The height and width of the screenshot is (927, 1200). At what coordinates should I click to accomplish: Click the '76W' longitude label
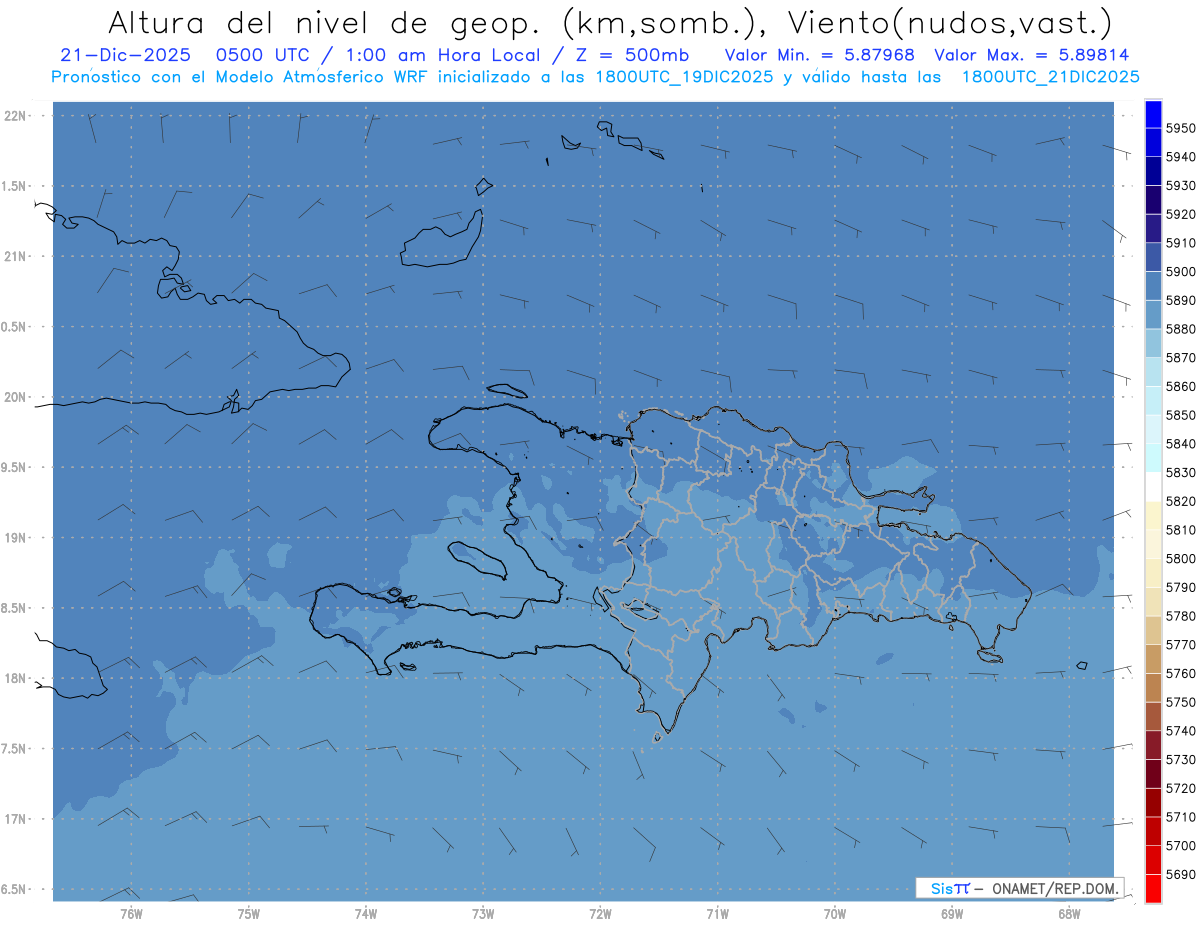coord(131,914)
